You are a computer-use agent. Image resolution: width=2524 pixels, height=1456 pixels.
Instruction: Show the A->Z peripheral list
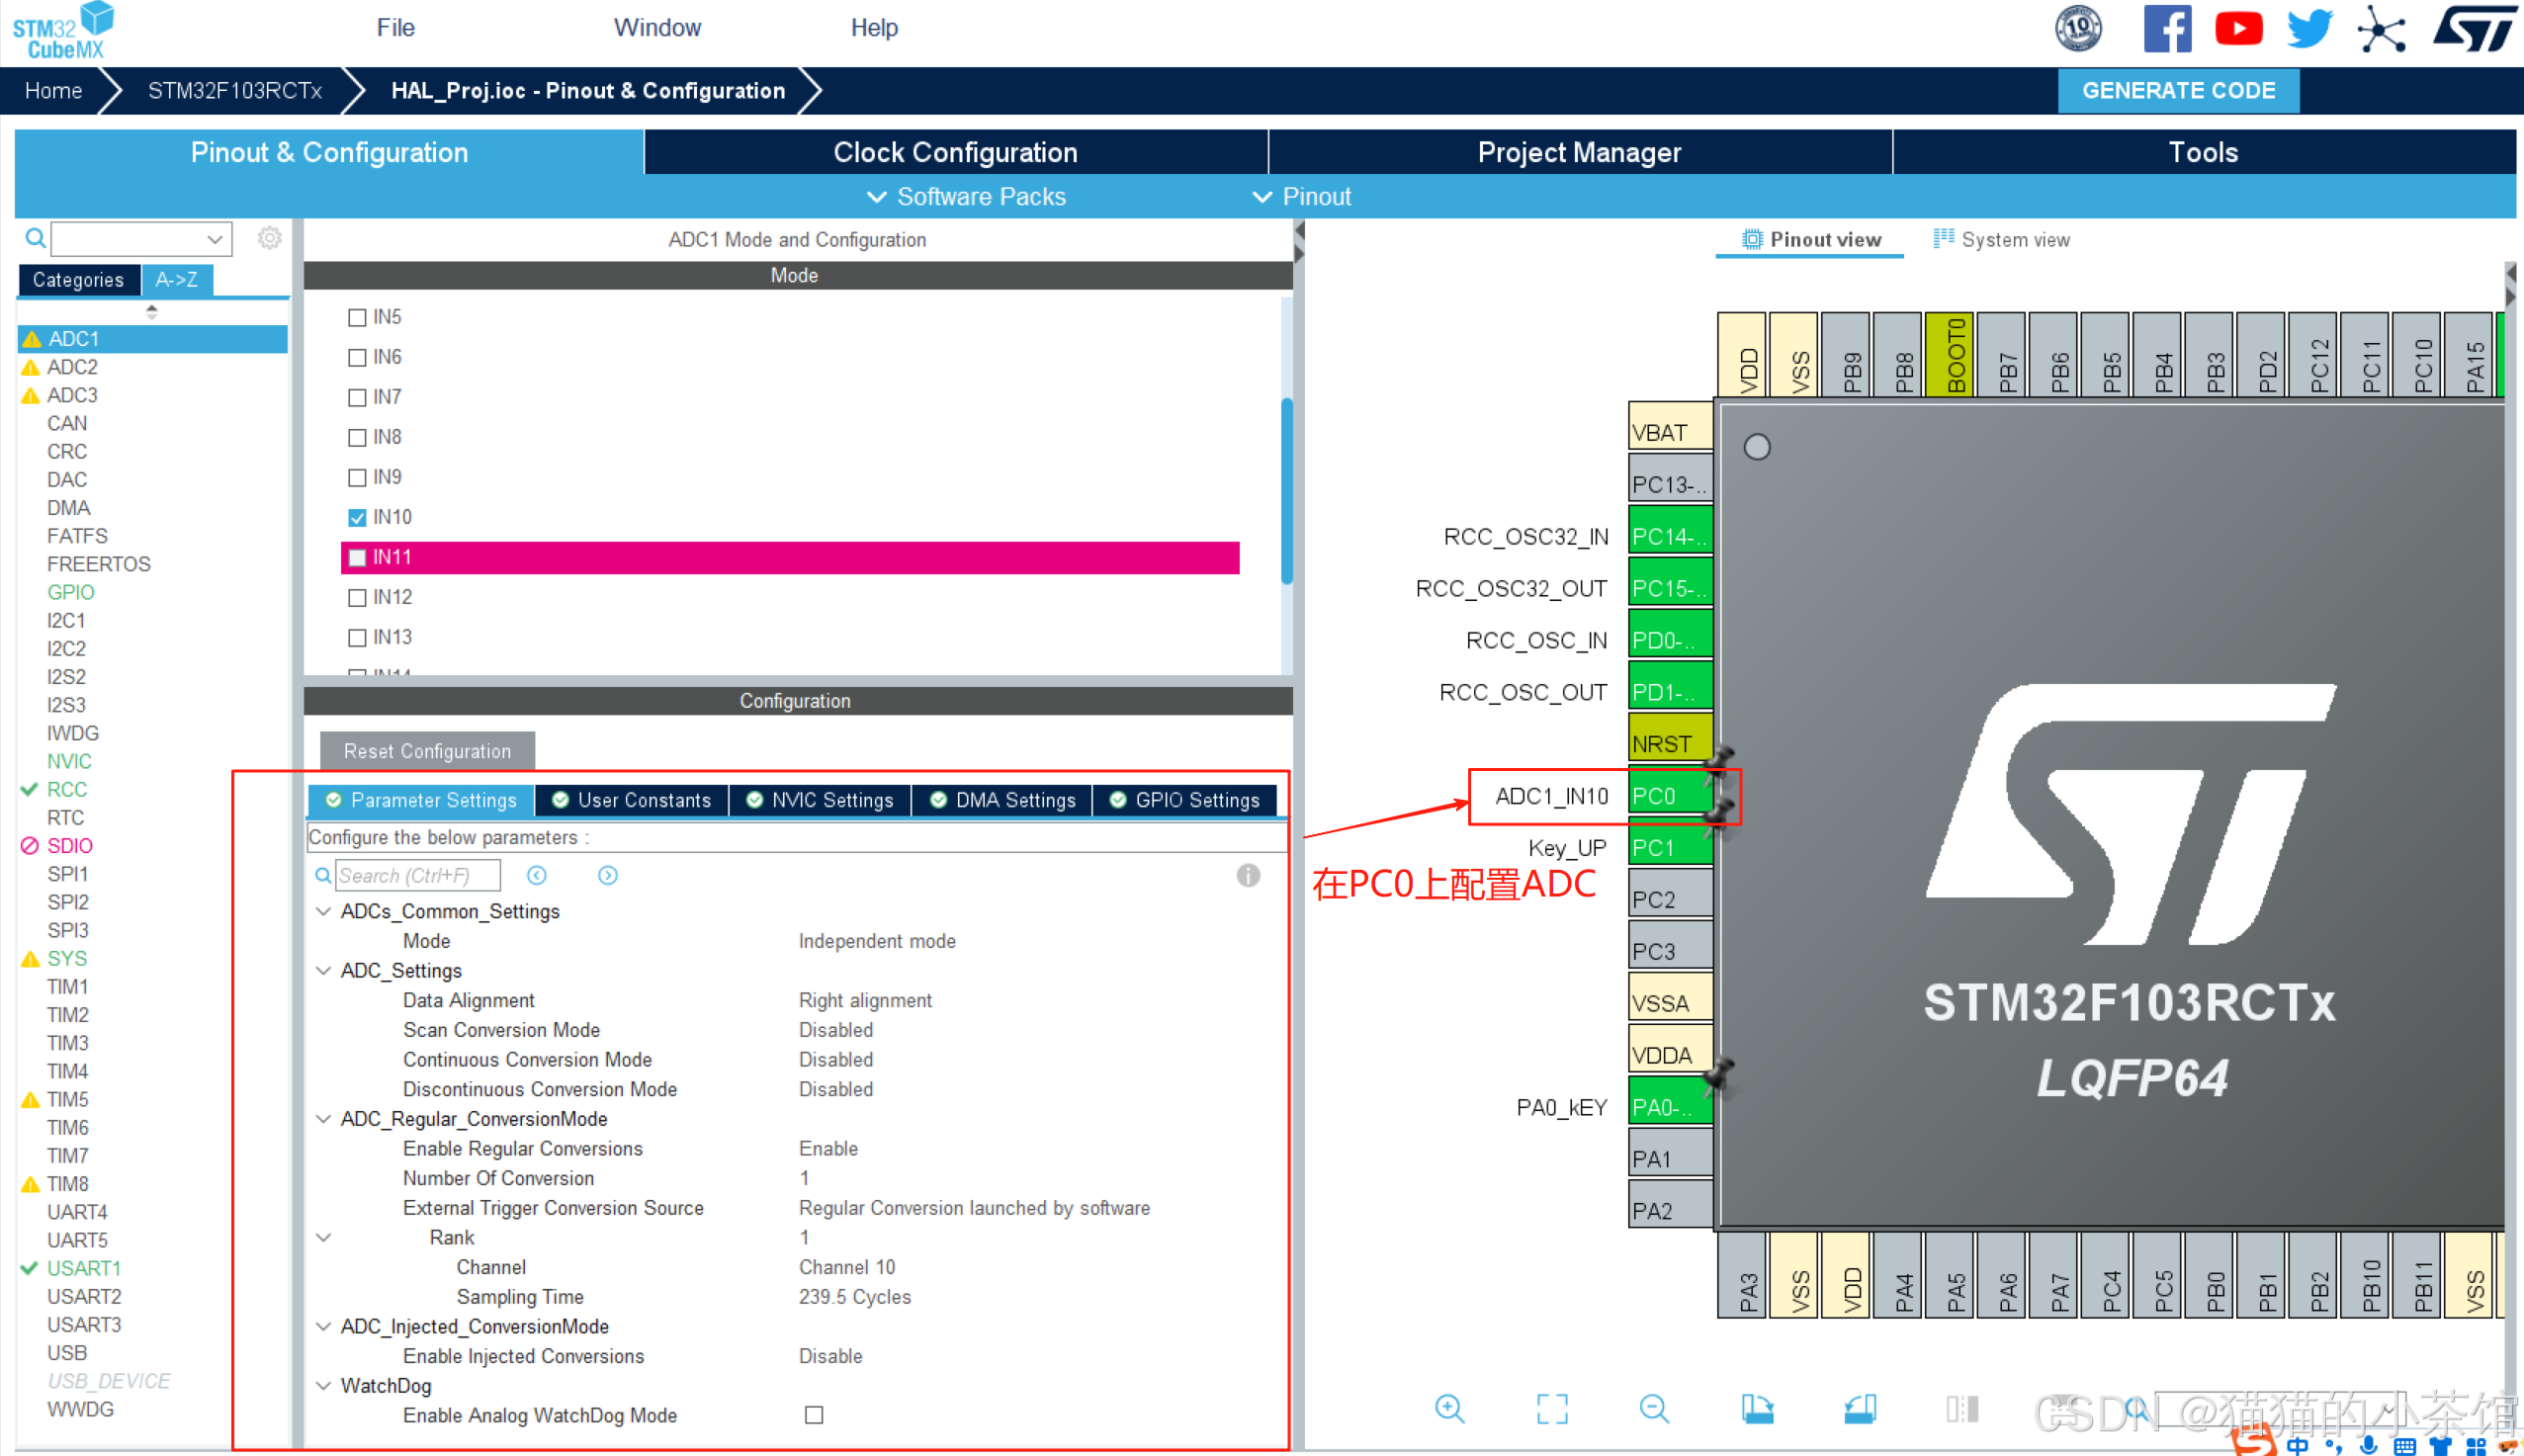click(177, 280)
